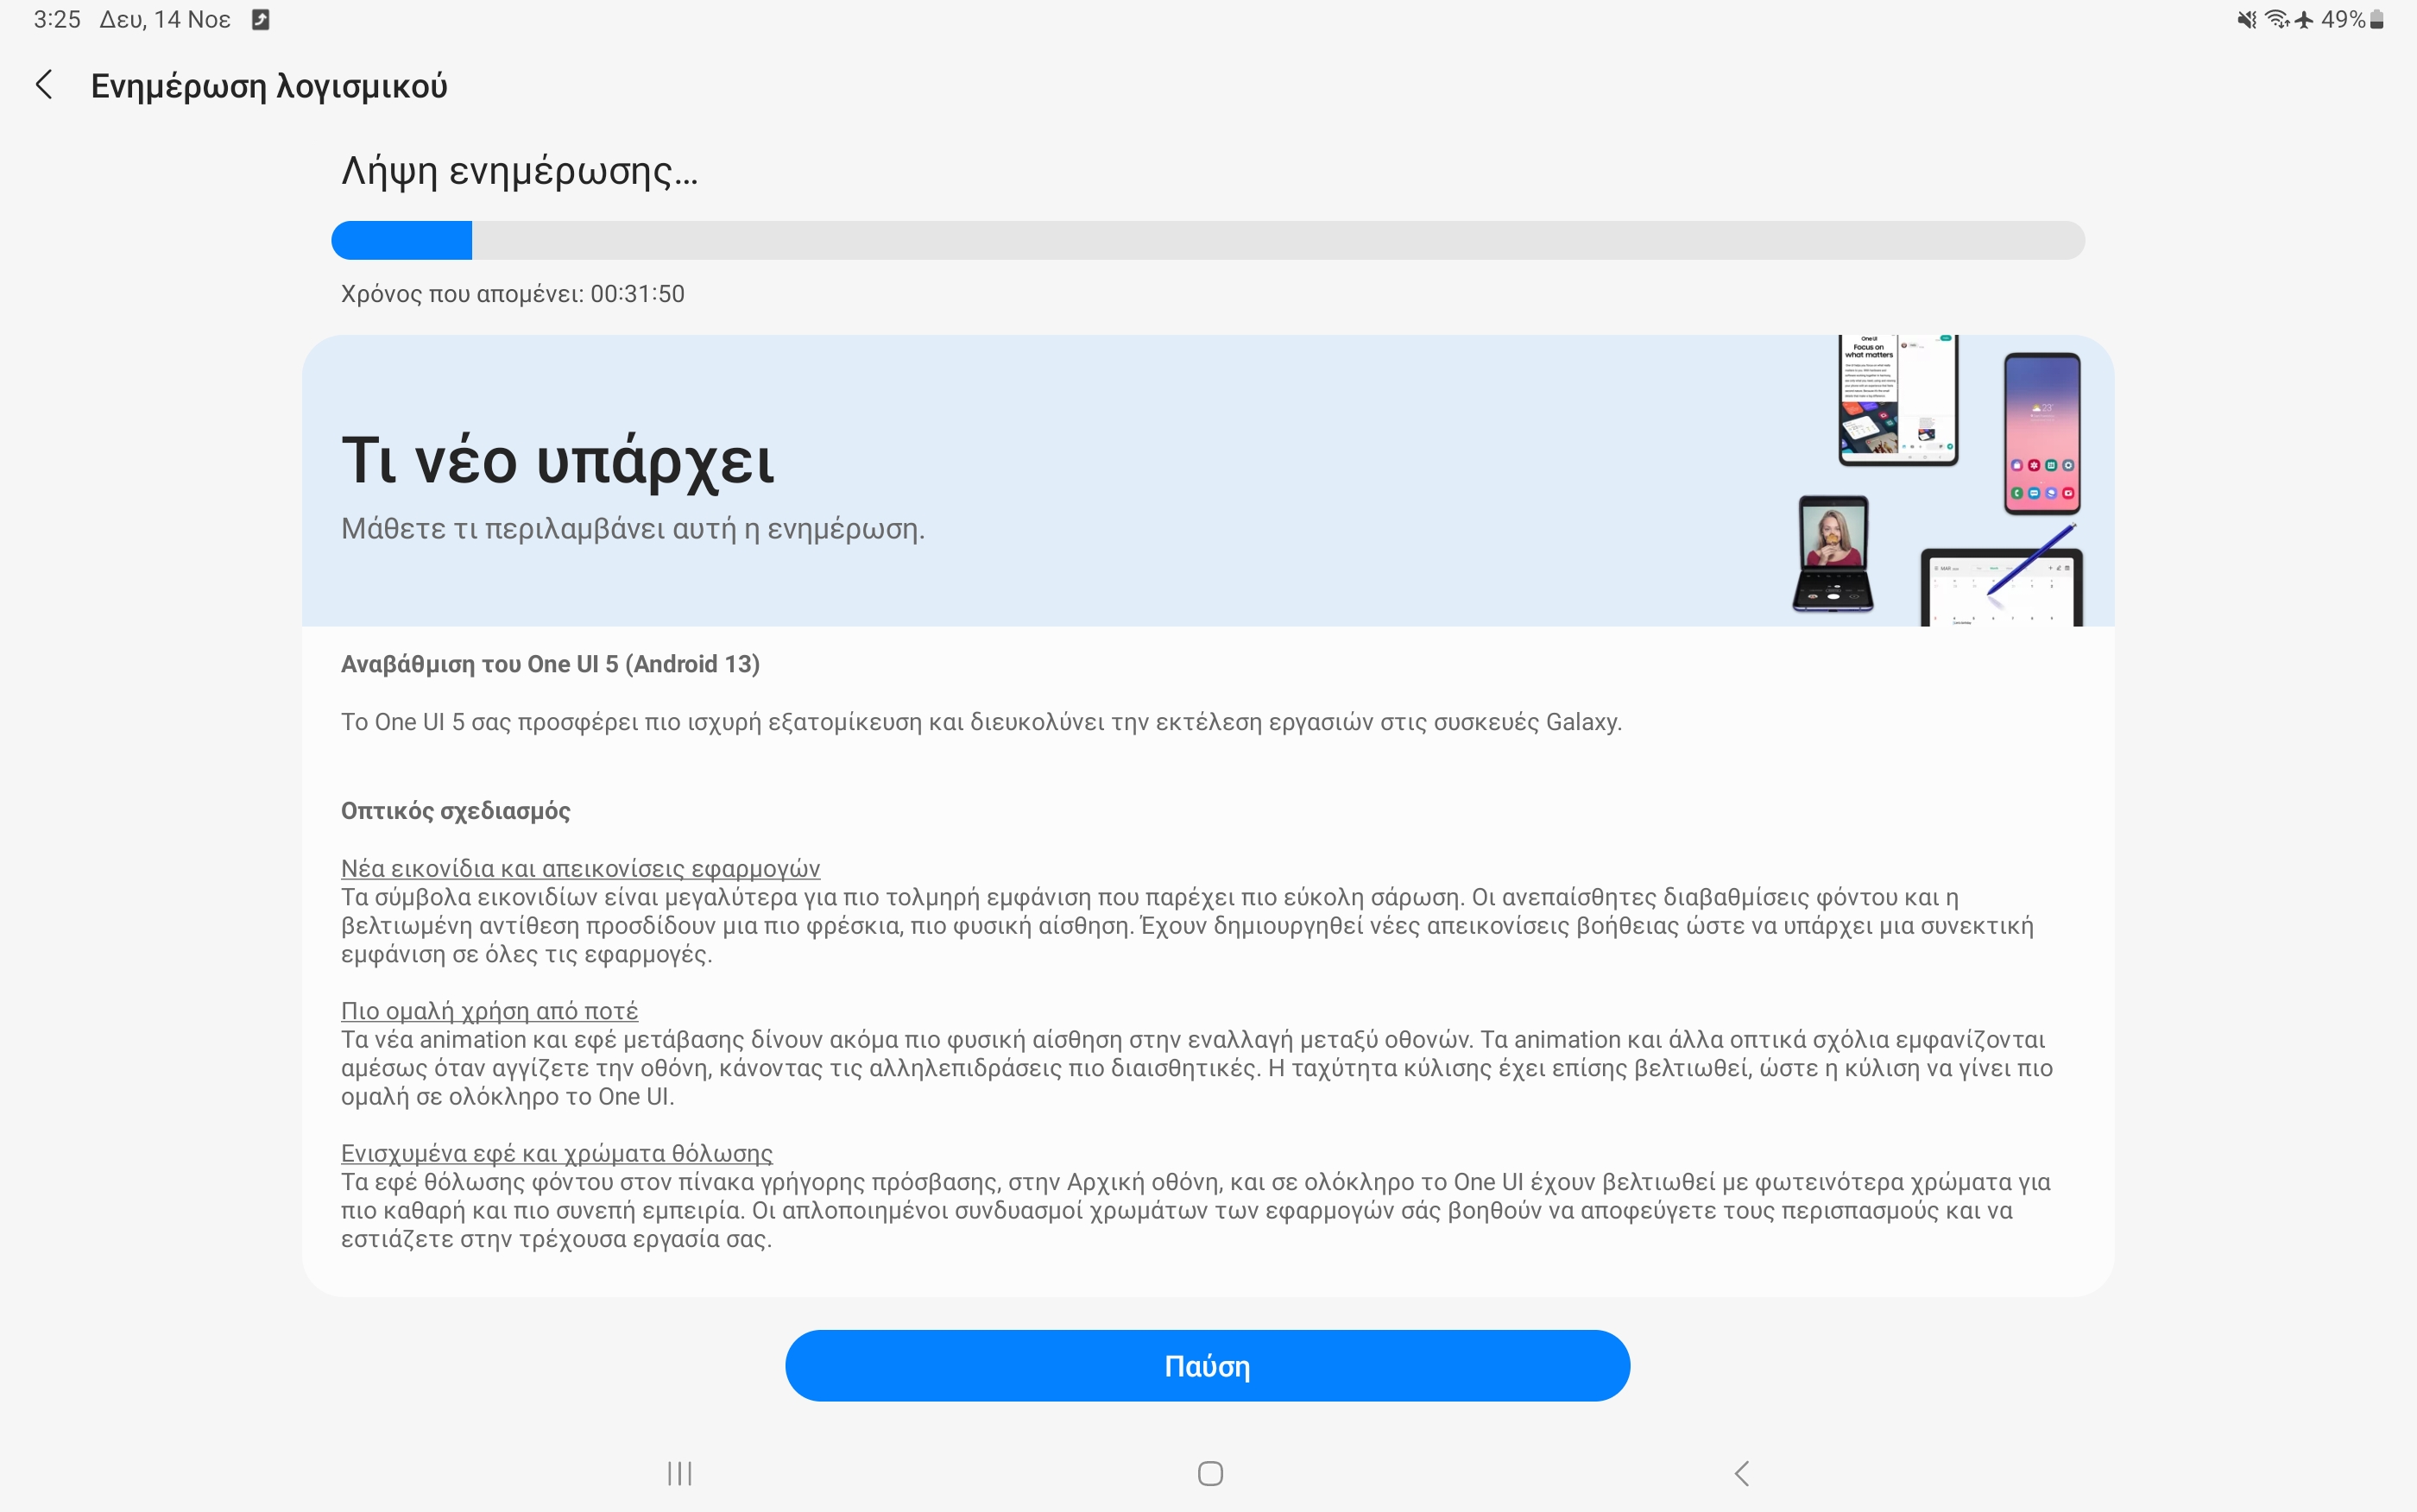The image size is (2417, 1512).
Task: Tap the mute sound status icon
Action: (2246, 19)
